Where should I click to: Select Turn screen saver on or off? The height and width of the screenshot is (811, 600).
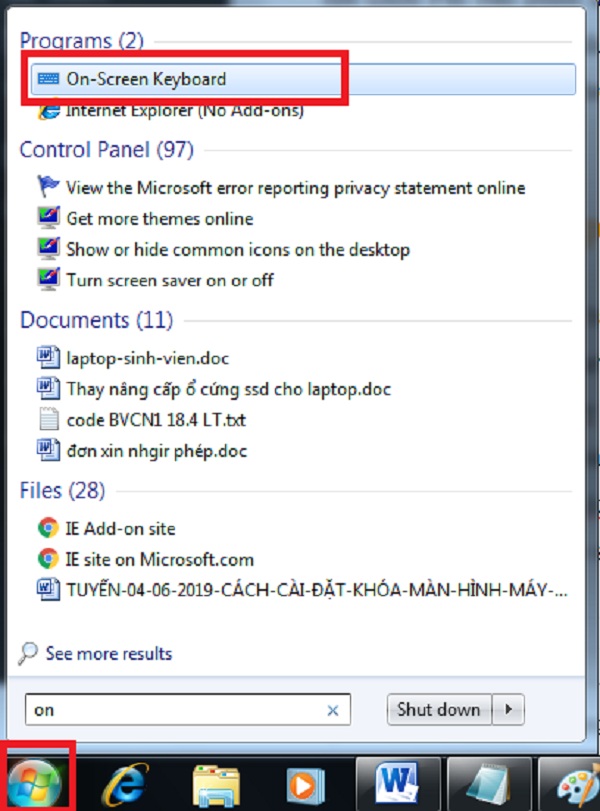pyautogui.click(x=169, y=280)
